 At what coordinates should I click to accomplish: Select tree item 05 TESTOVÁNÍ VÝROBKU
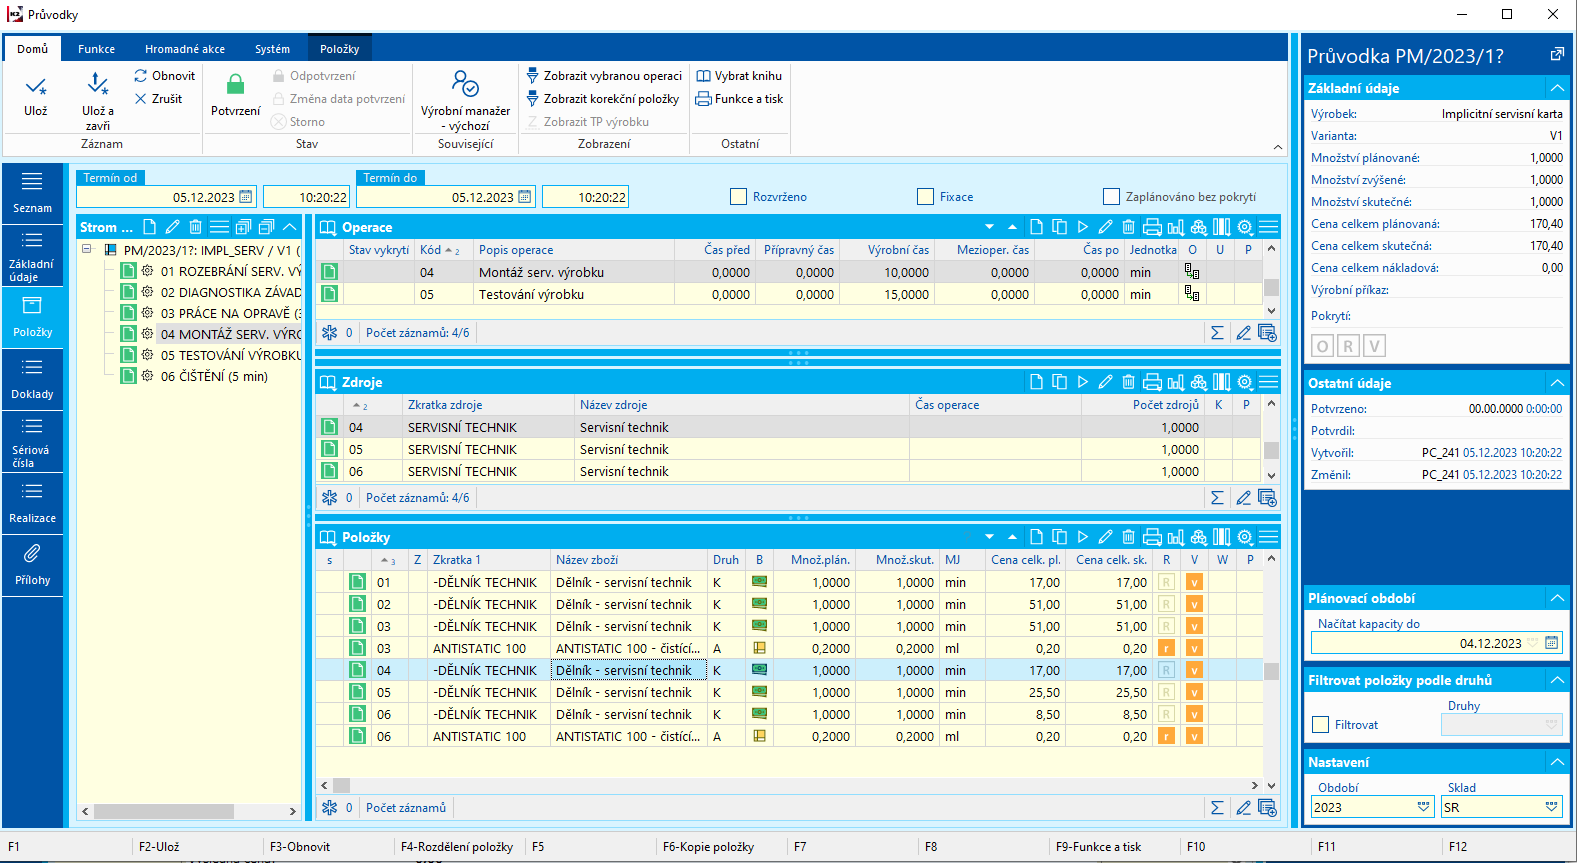(230, 355)
